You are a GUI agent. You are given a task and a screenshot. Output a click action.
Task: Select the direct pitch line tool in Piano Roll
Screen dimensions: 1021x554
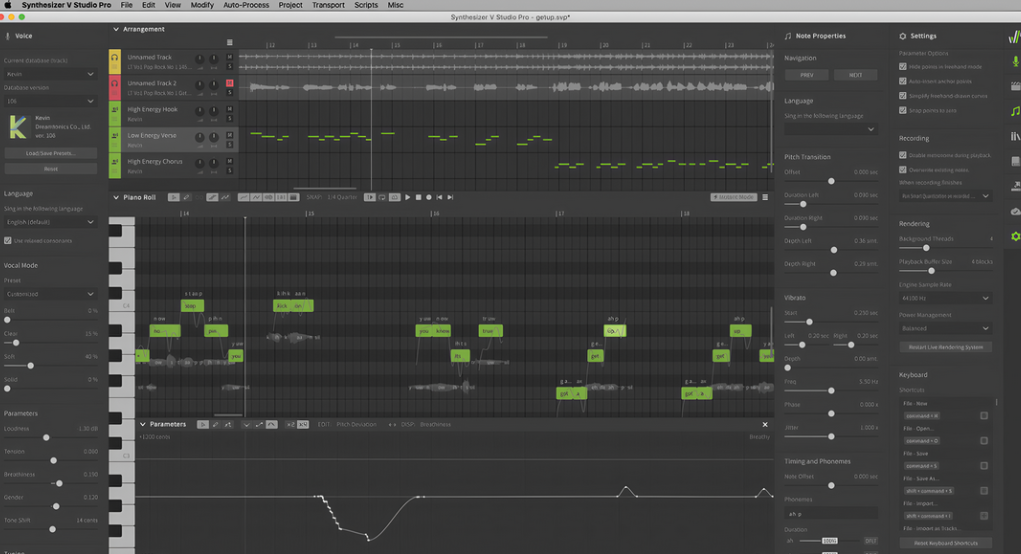pyautogui.click(x=212, y=197)
